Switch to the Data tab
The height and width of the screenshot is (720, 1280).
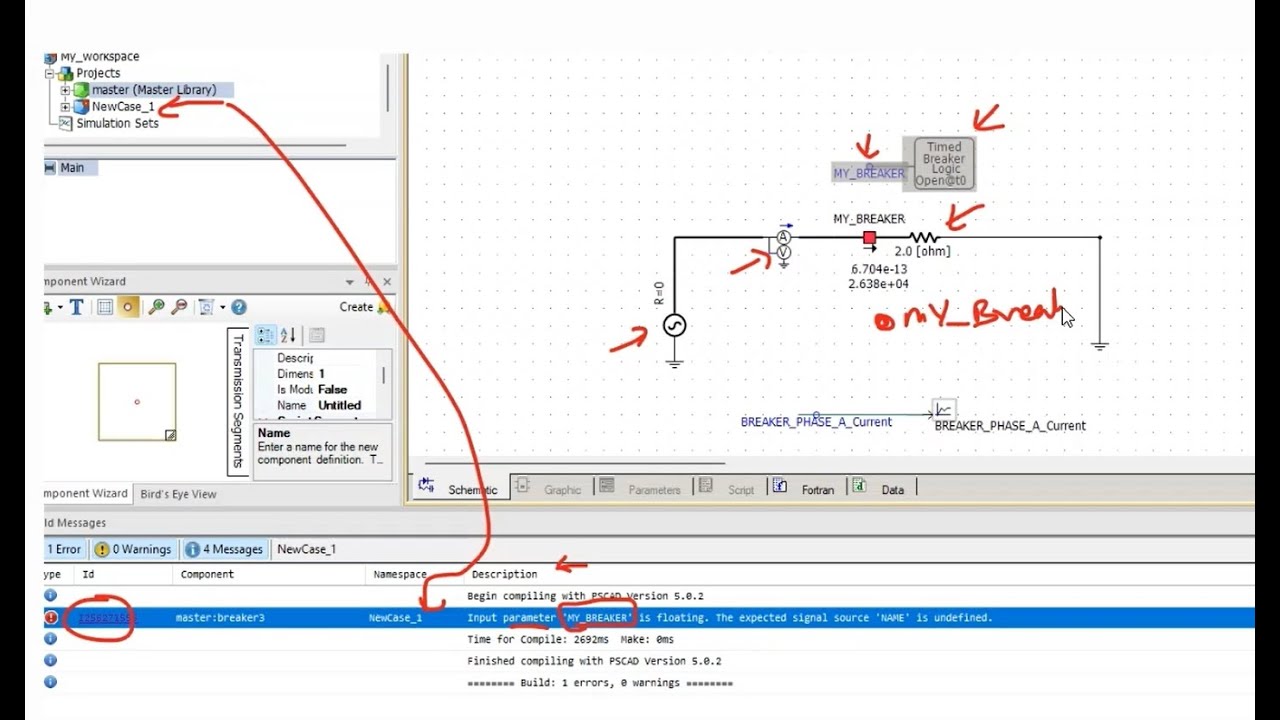coord(880,489)
